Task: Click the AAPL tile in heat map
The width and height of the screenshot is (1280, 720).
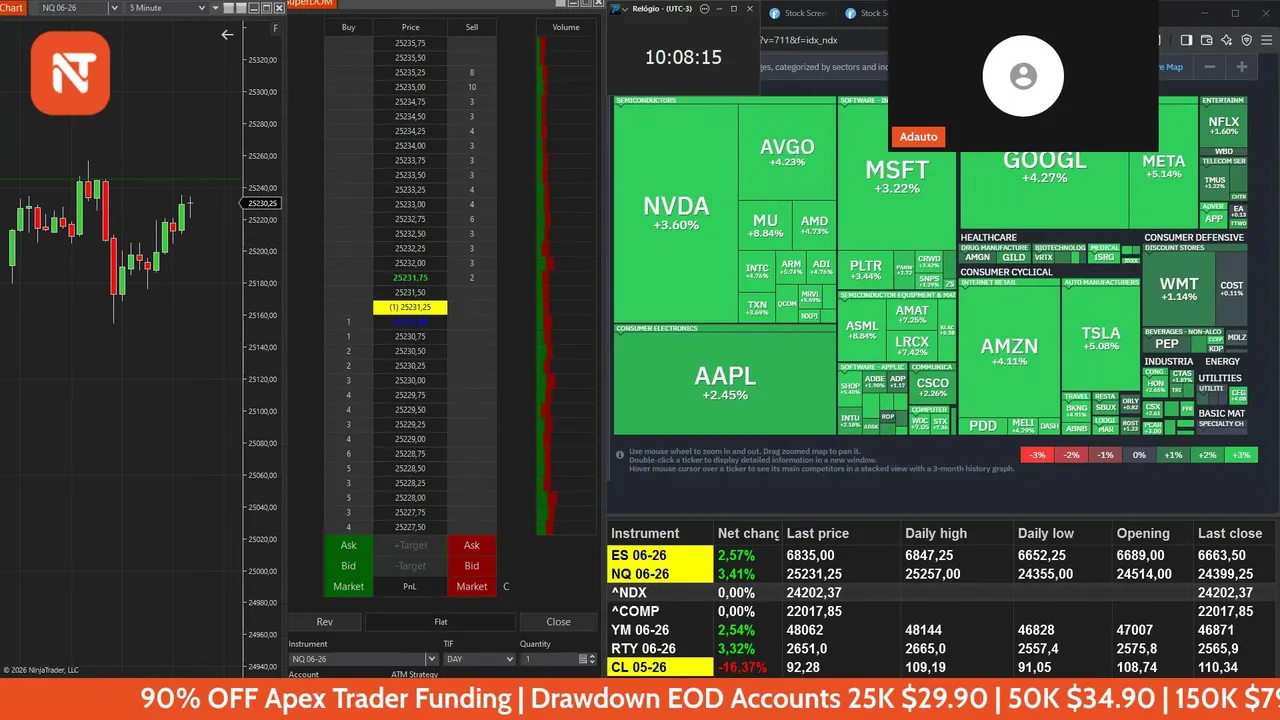Action: 725,383
